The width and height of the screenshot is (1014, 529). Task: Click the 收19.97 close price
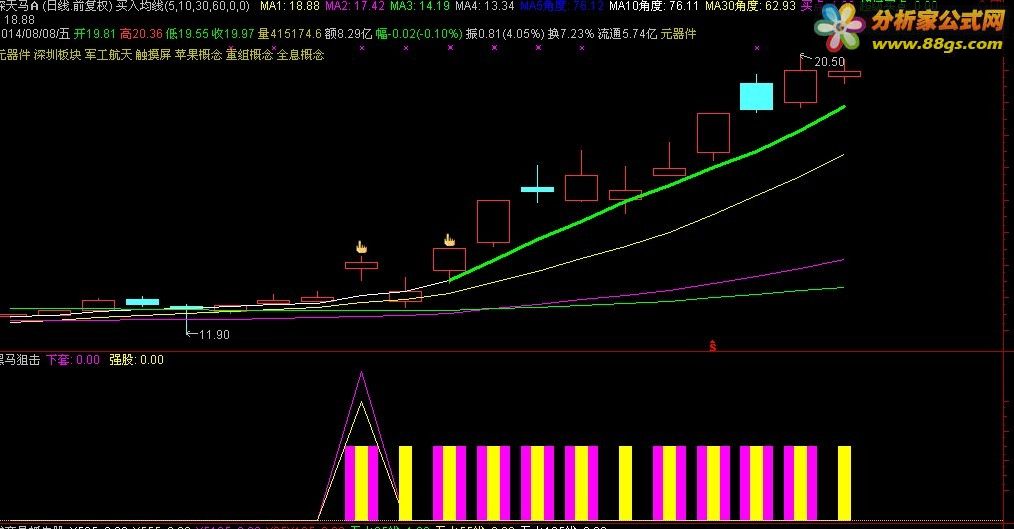(x=232, y=34)
